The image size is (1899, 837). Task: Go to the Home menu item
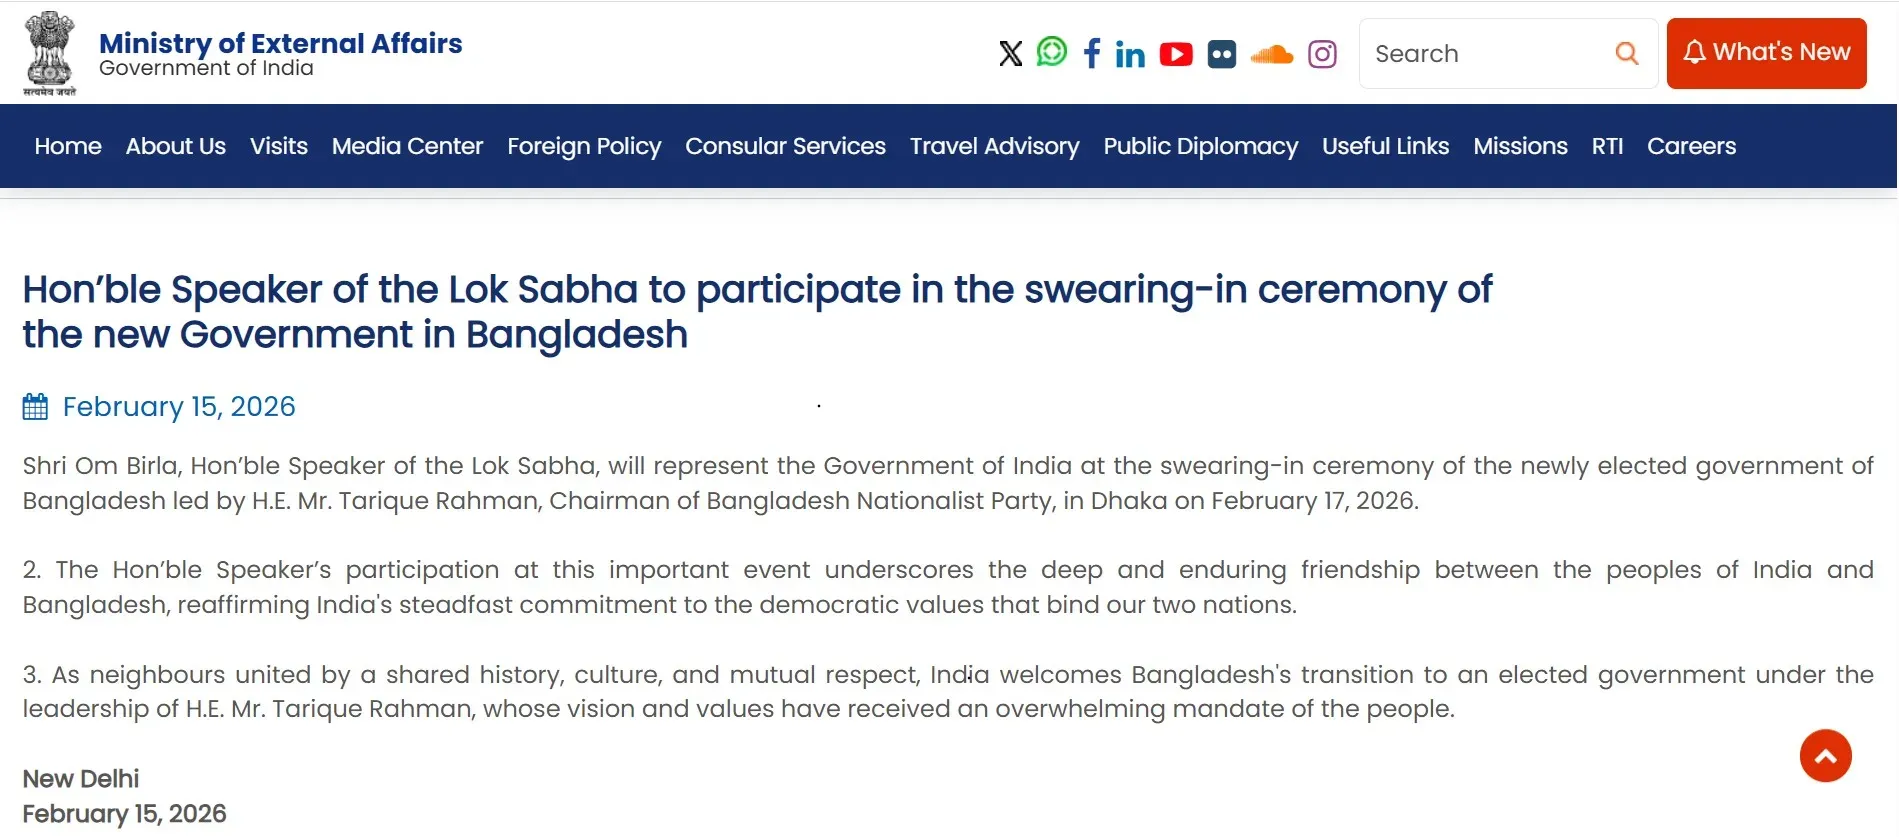[x=67, y=146]
